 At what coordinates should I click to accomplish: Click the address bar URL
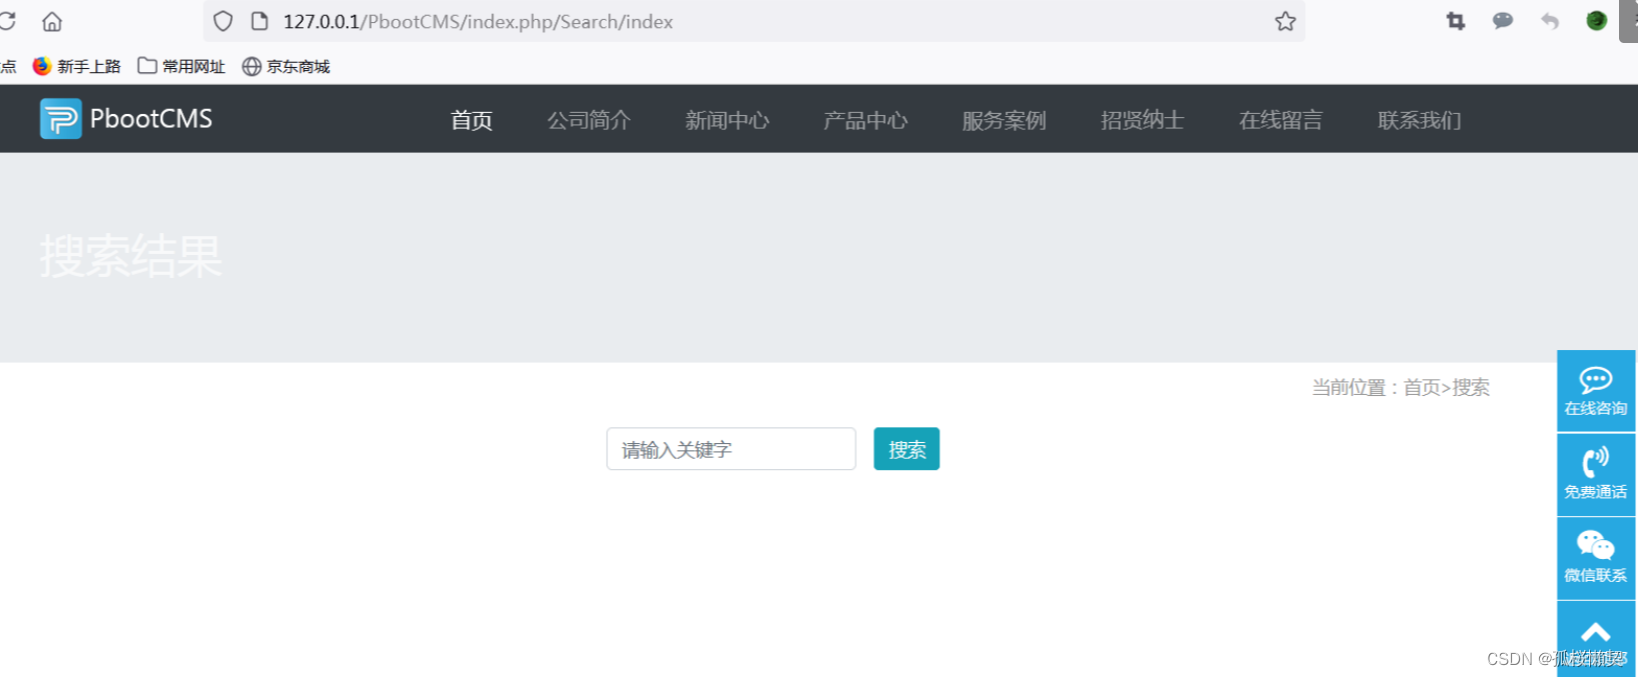[x=478, y=21]
